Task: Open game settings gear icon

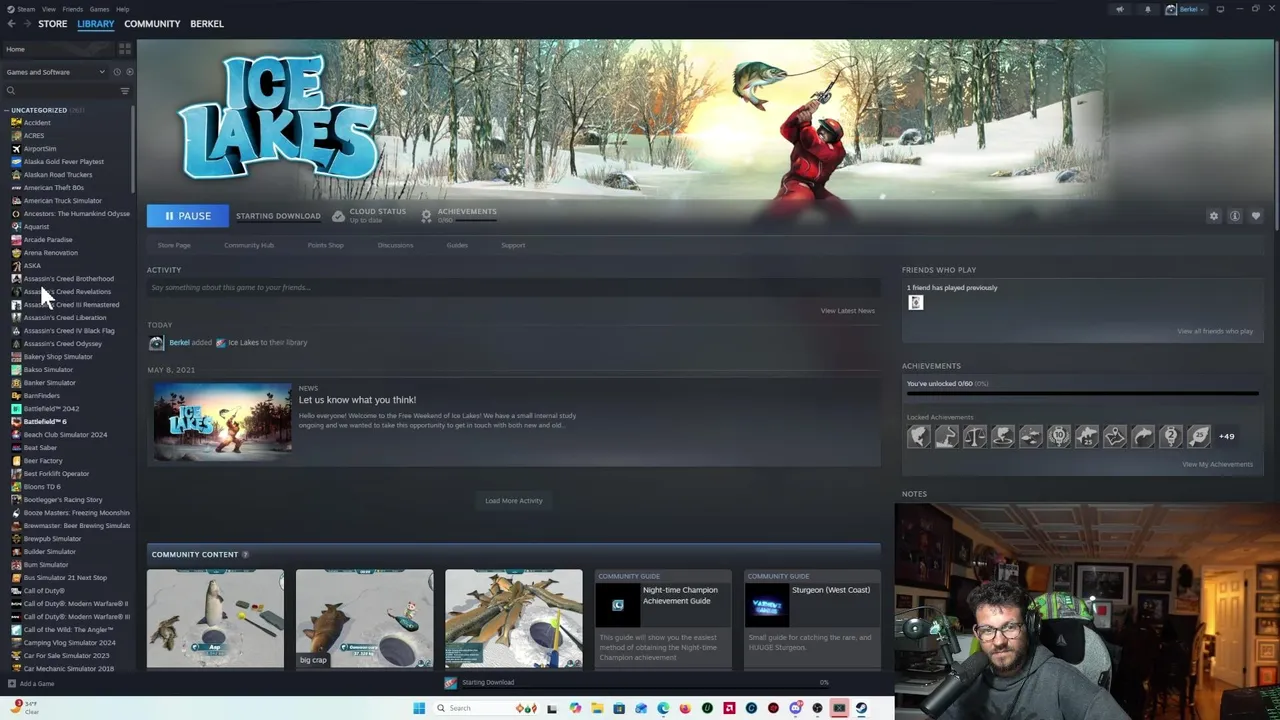Action: [x=1214, y=216]
